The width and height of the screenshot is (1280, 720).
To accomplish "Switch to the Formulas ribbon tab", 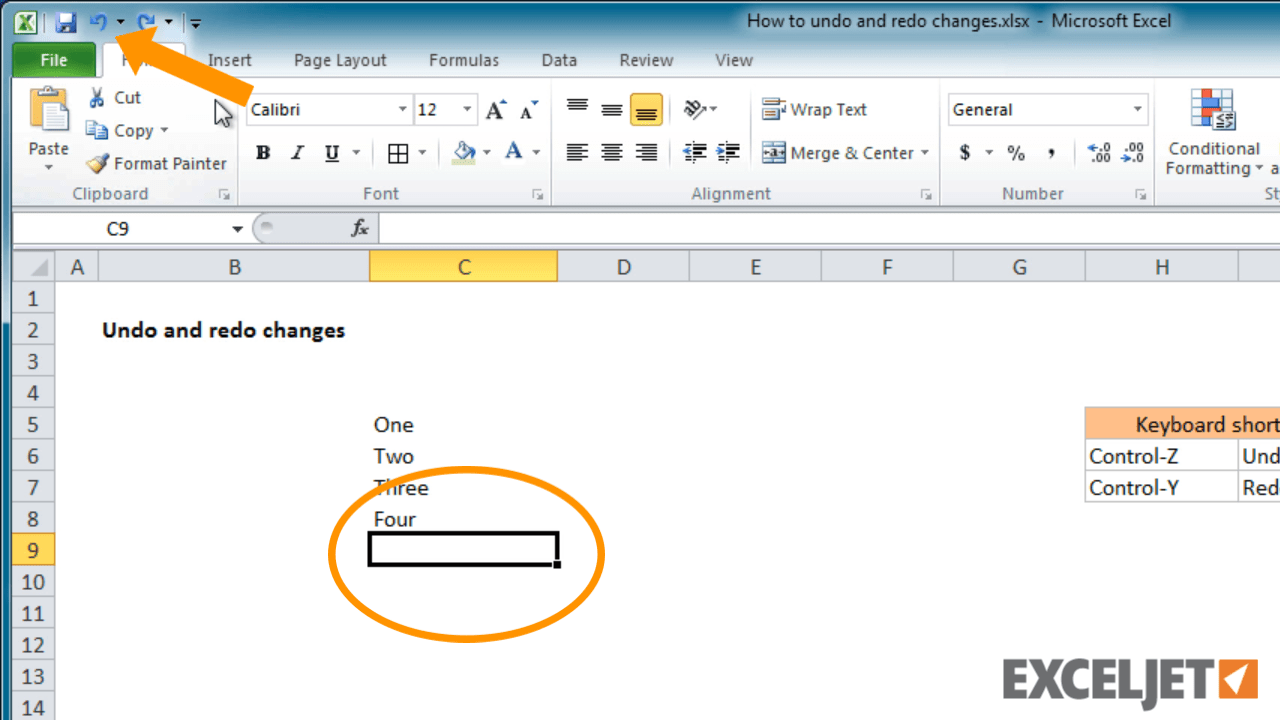I will point(463,60).
